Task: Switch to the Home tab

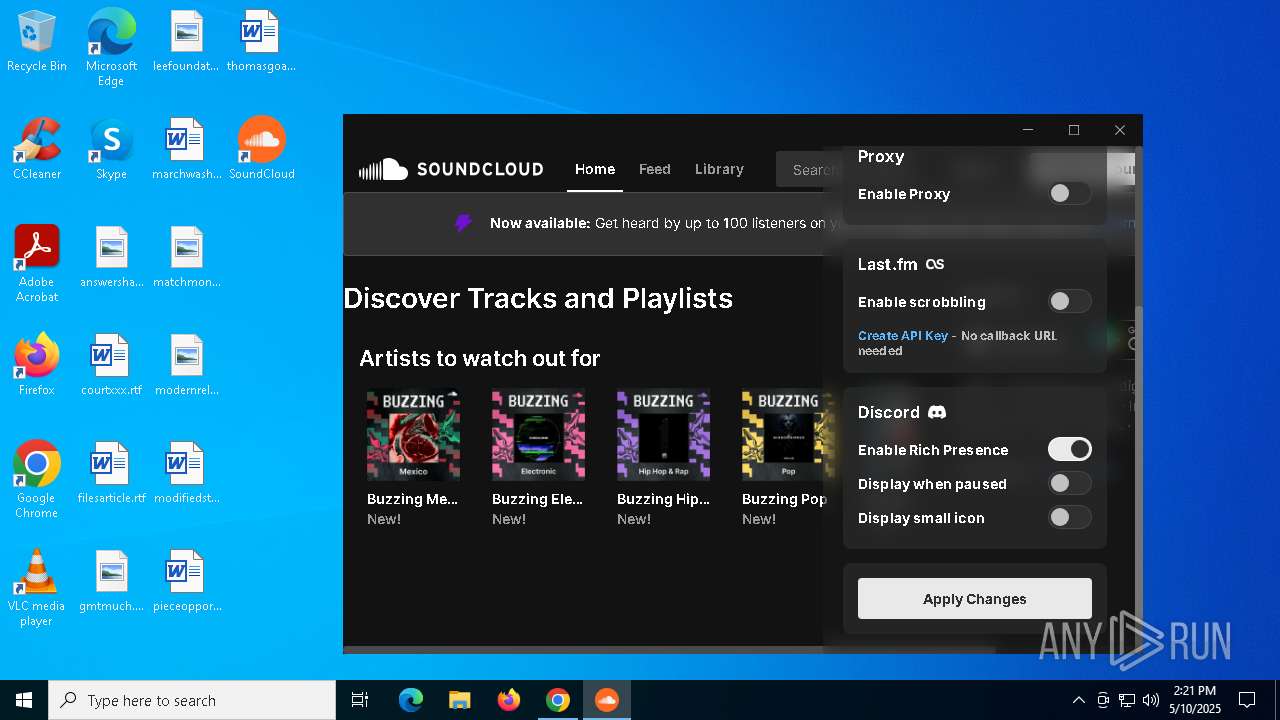Action: pyautogui.click(x=595, y=169)
